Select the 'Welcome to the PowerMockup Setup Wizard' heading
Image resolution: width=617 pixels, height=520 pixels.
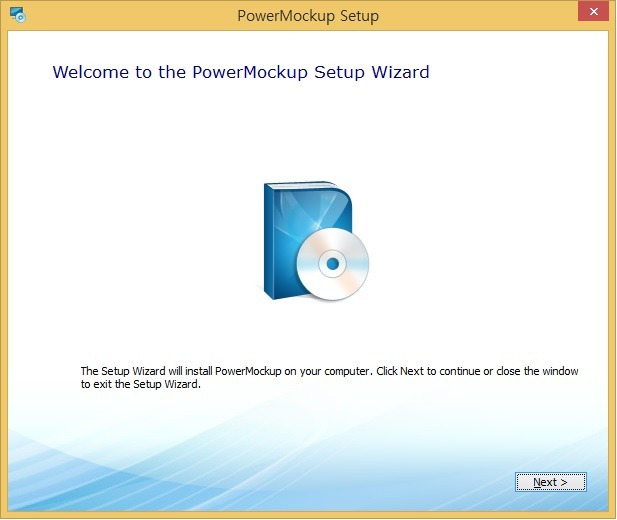[x=241, y=72]
